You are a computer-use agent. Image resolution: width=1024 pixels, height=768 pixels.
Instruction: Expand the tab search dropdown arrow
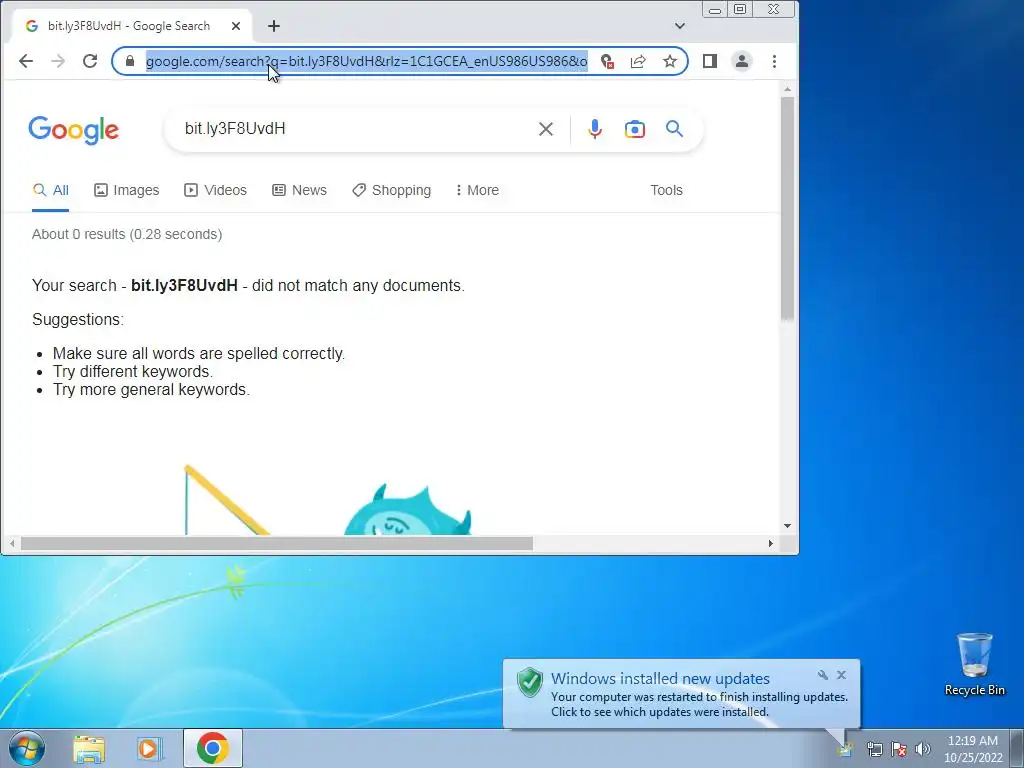680,26
